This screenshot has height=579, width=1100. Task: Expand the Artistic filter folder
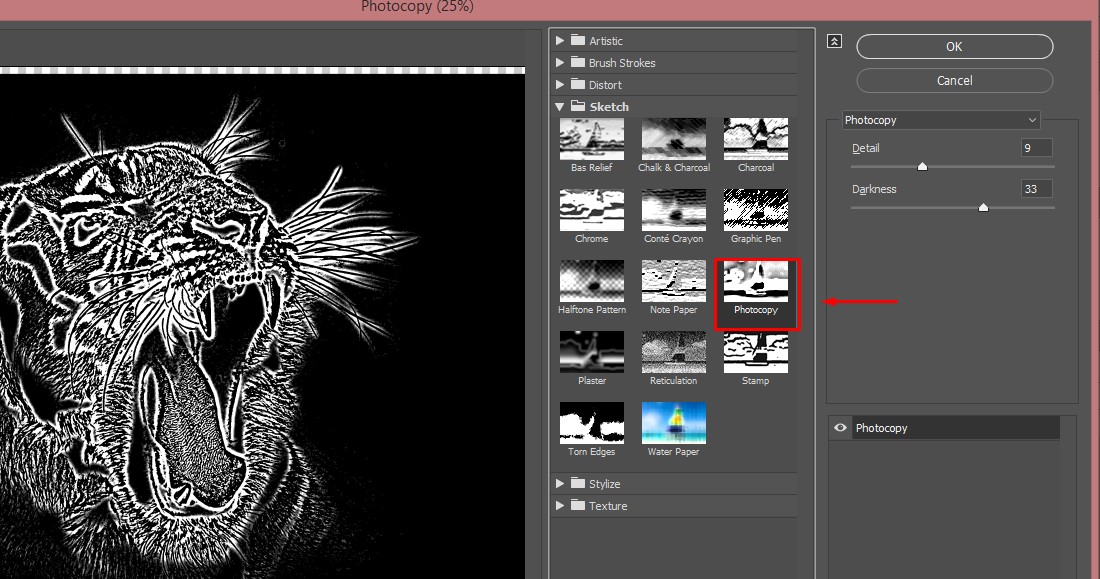(560, 41)
